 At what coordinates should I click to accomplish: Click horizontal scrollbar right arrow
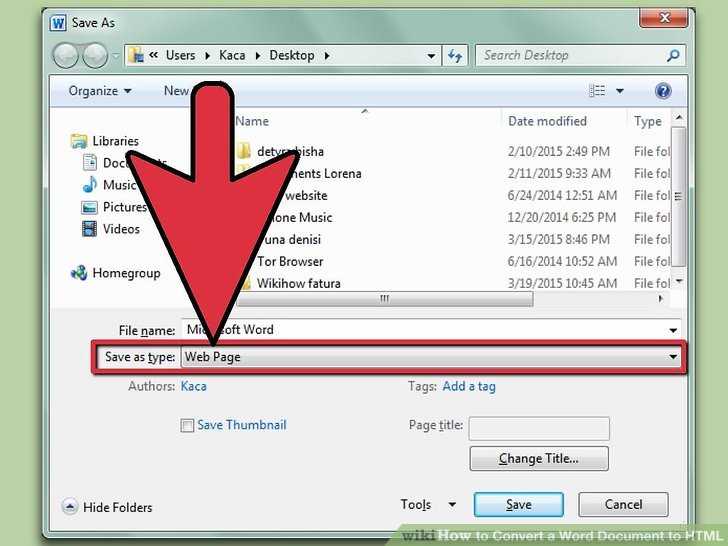[661, 299]
